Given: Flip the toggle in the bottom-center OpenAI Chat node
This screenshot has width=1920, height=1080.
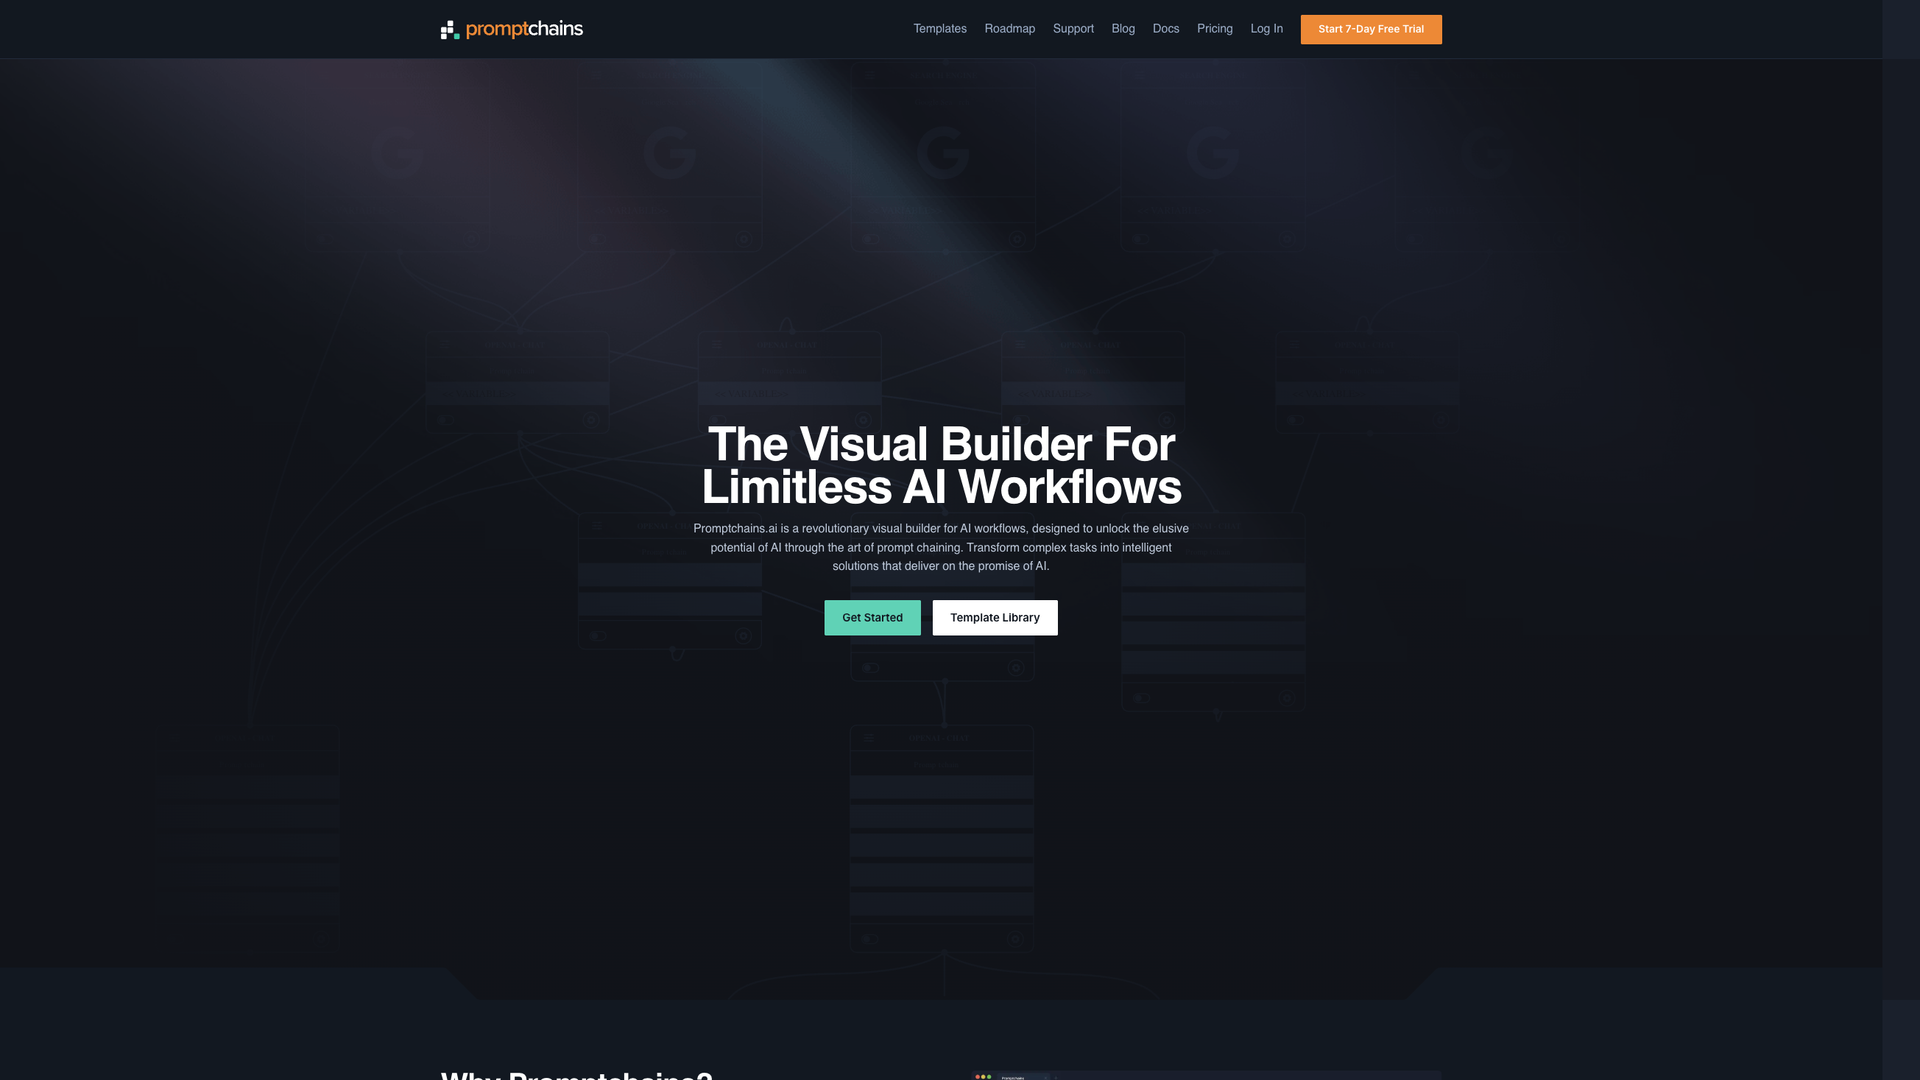Looking at the screenshot, I should pyautogui.click(x=870, y=939).
